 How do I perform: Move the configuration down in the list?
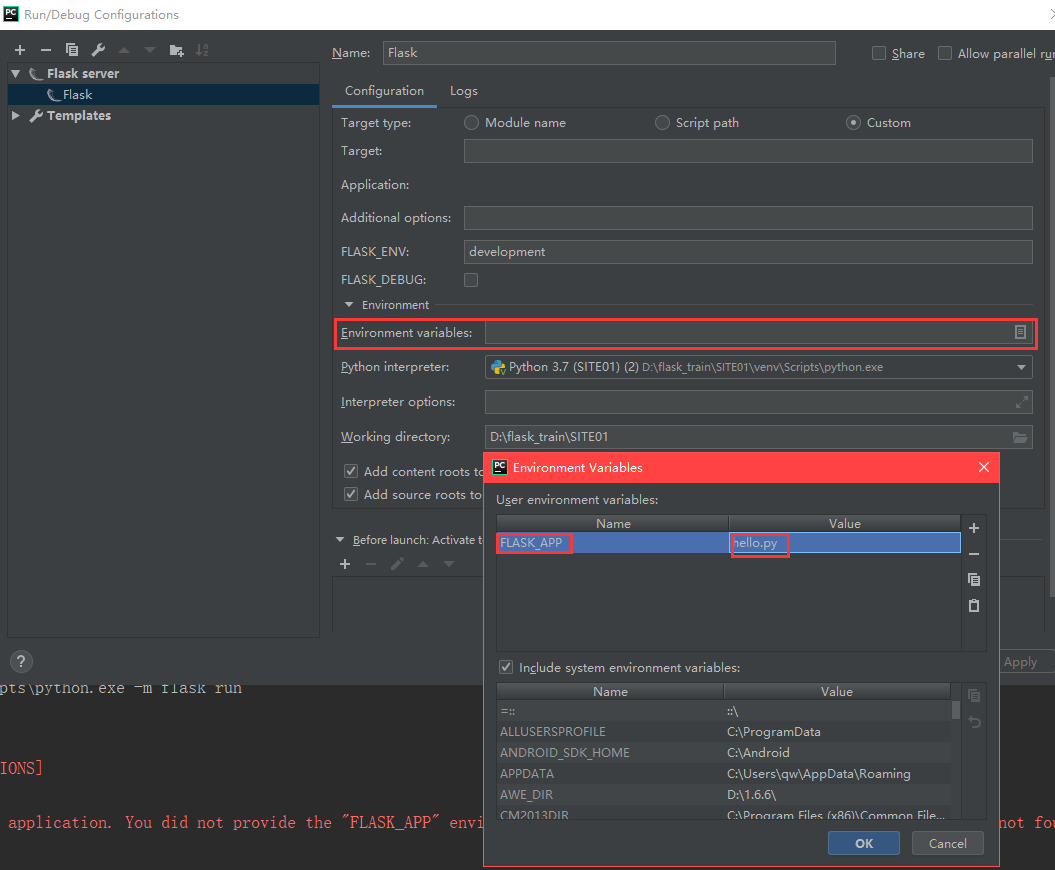(150, 50)
